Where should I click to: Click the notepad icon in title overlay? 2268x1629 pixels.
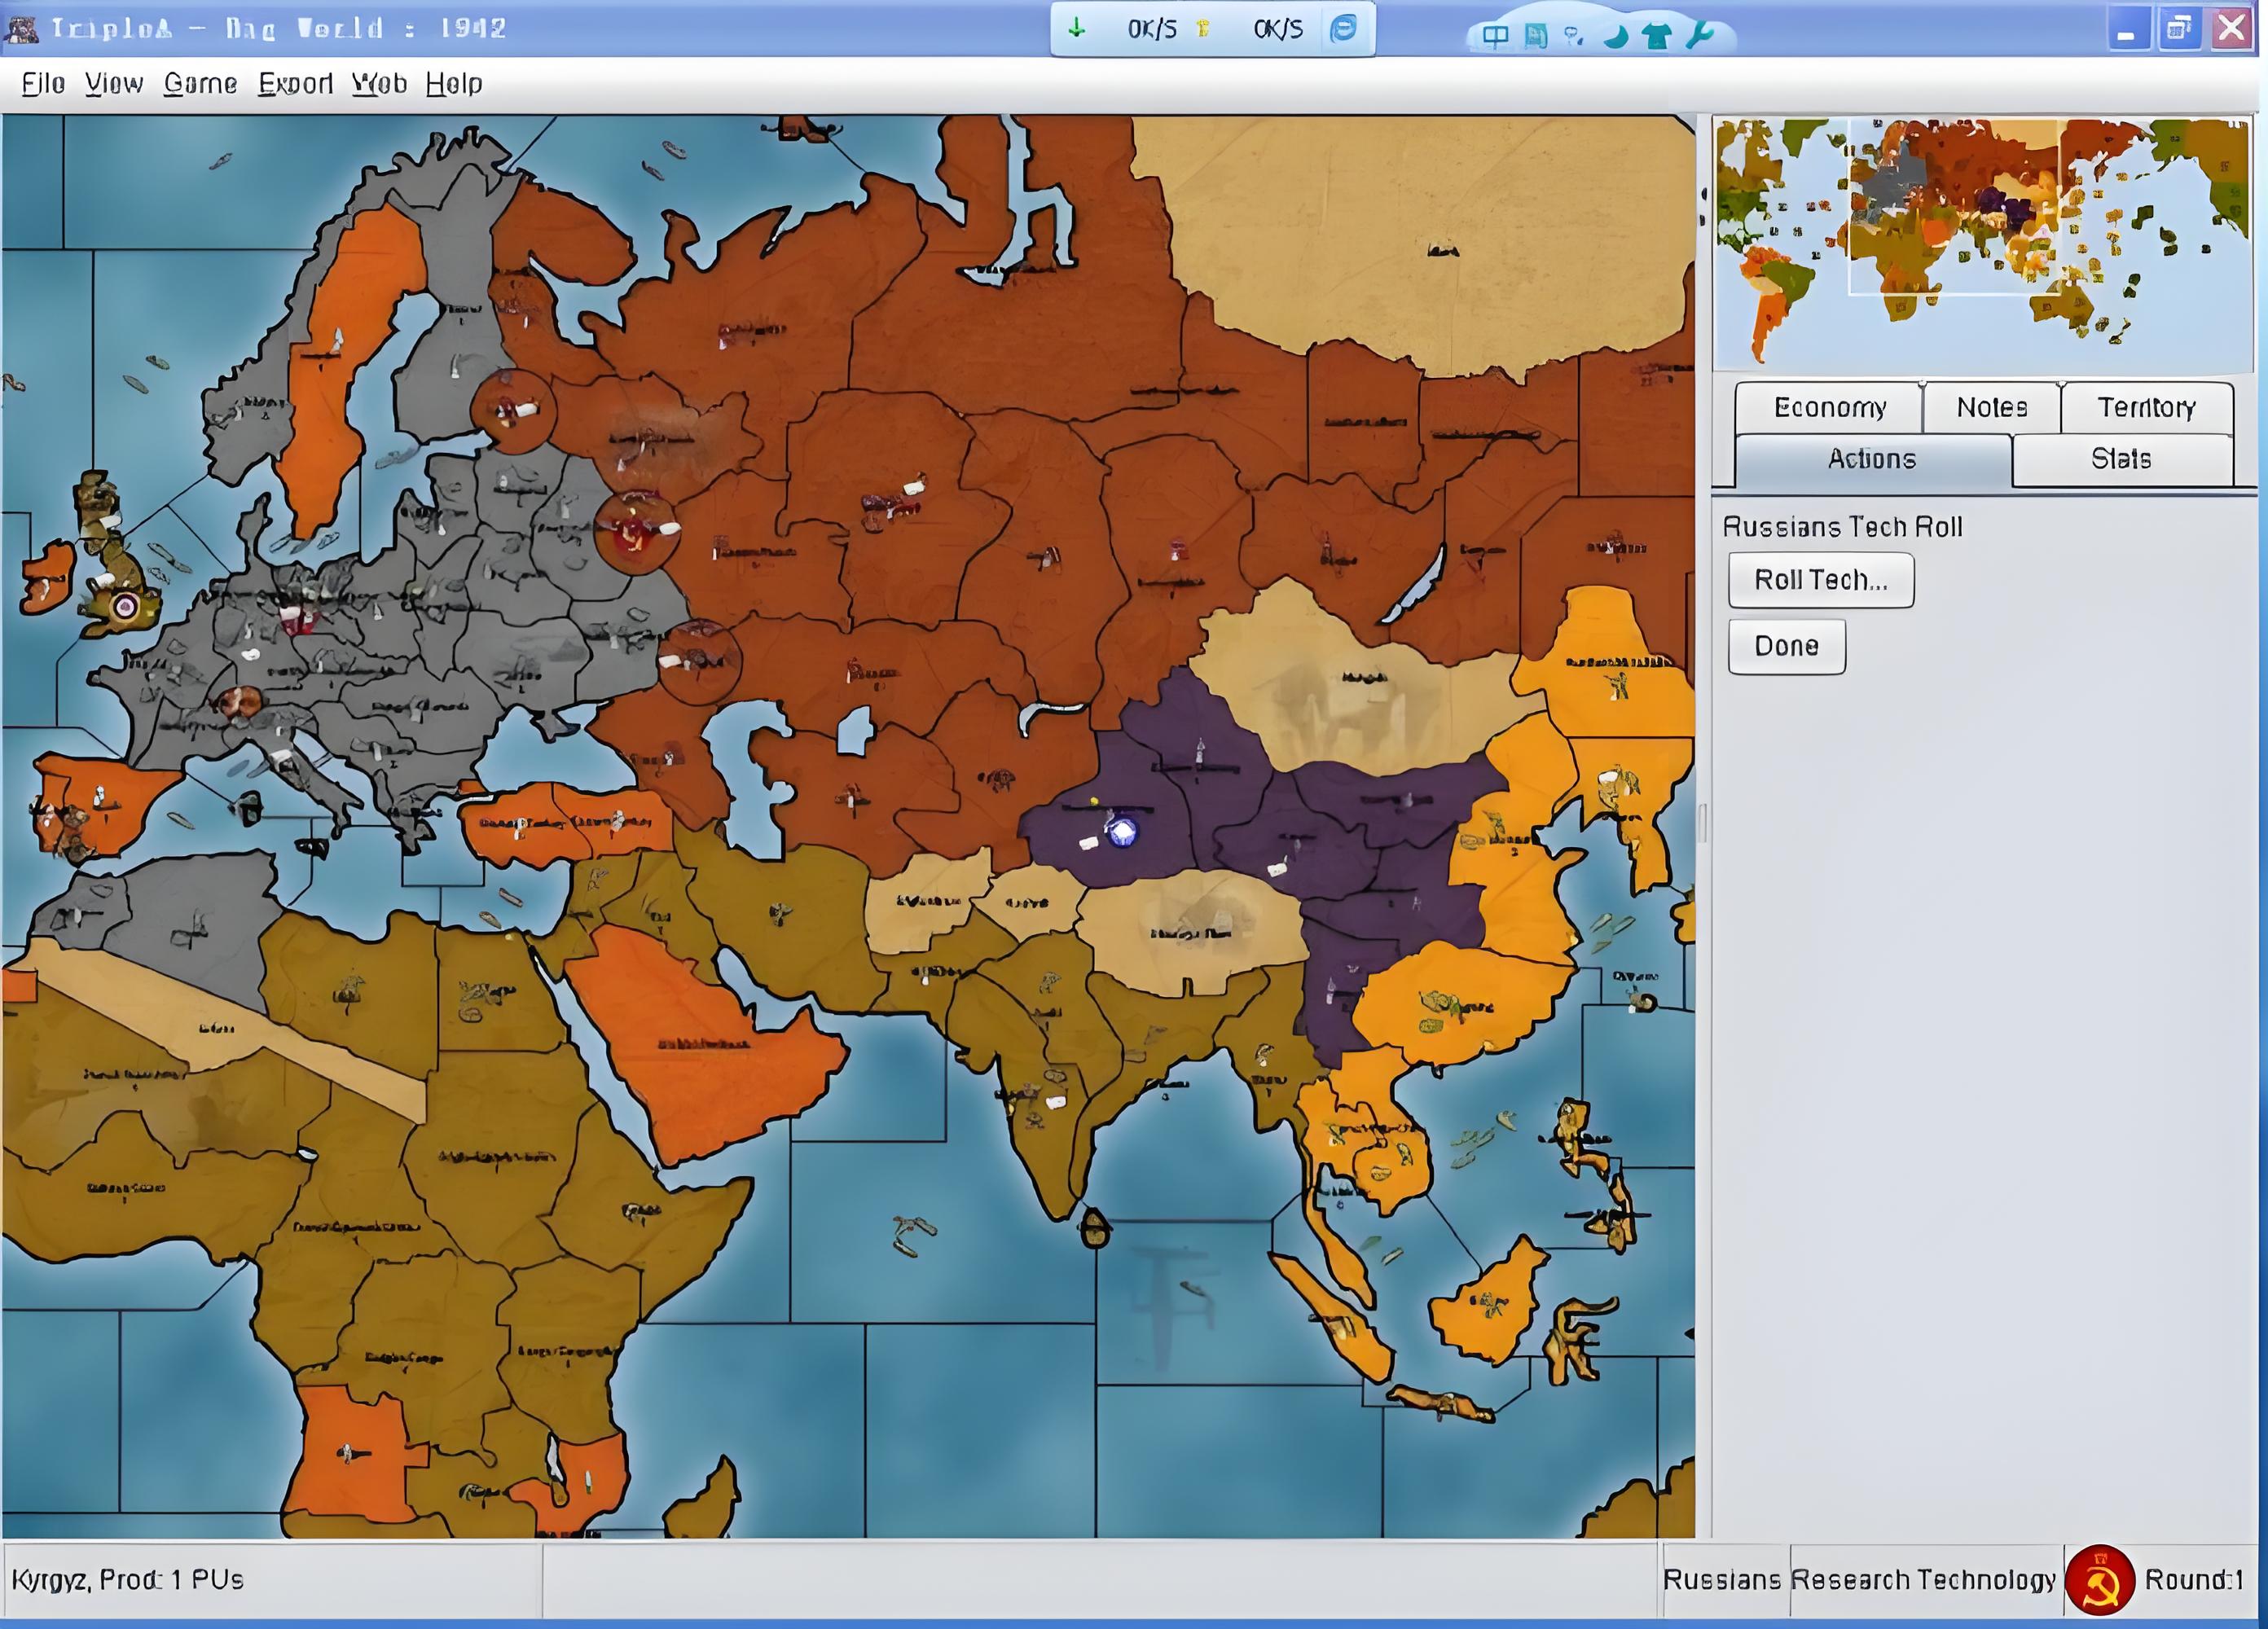click(x=1535, y=37)
